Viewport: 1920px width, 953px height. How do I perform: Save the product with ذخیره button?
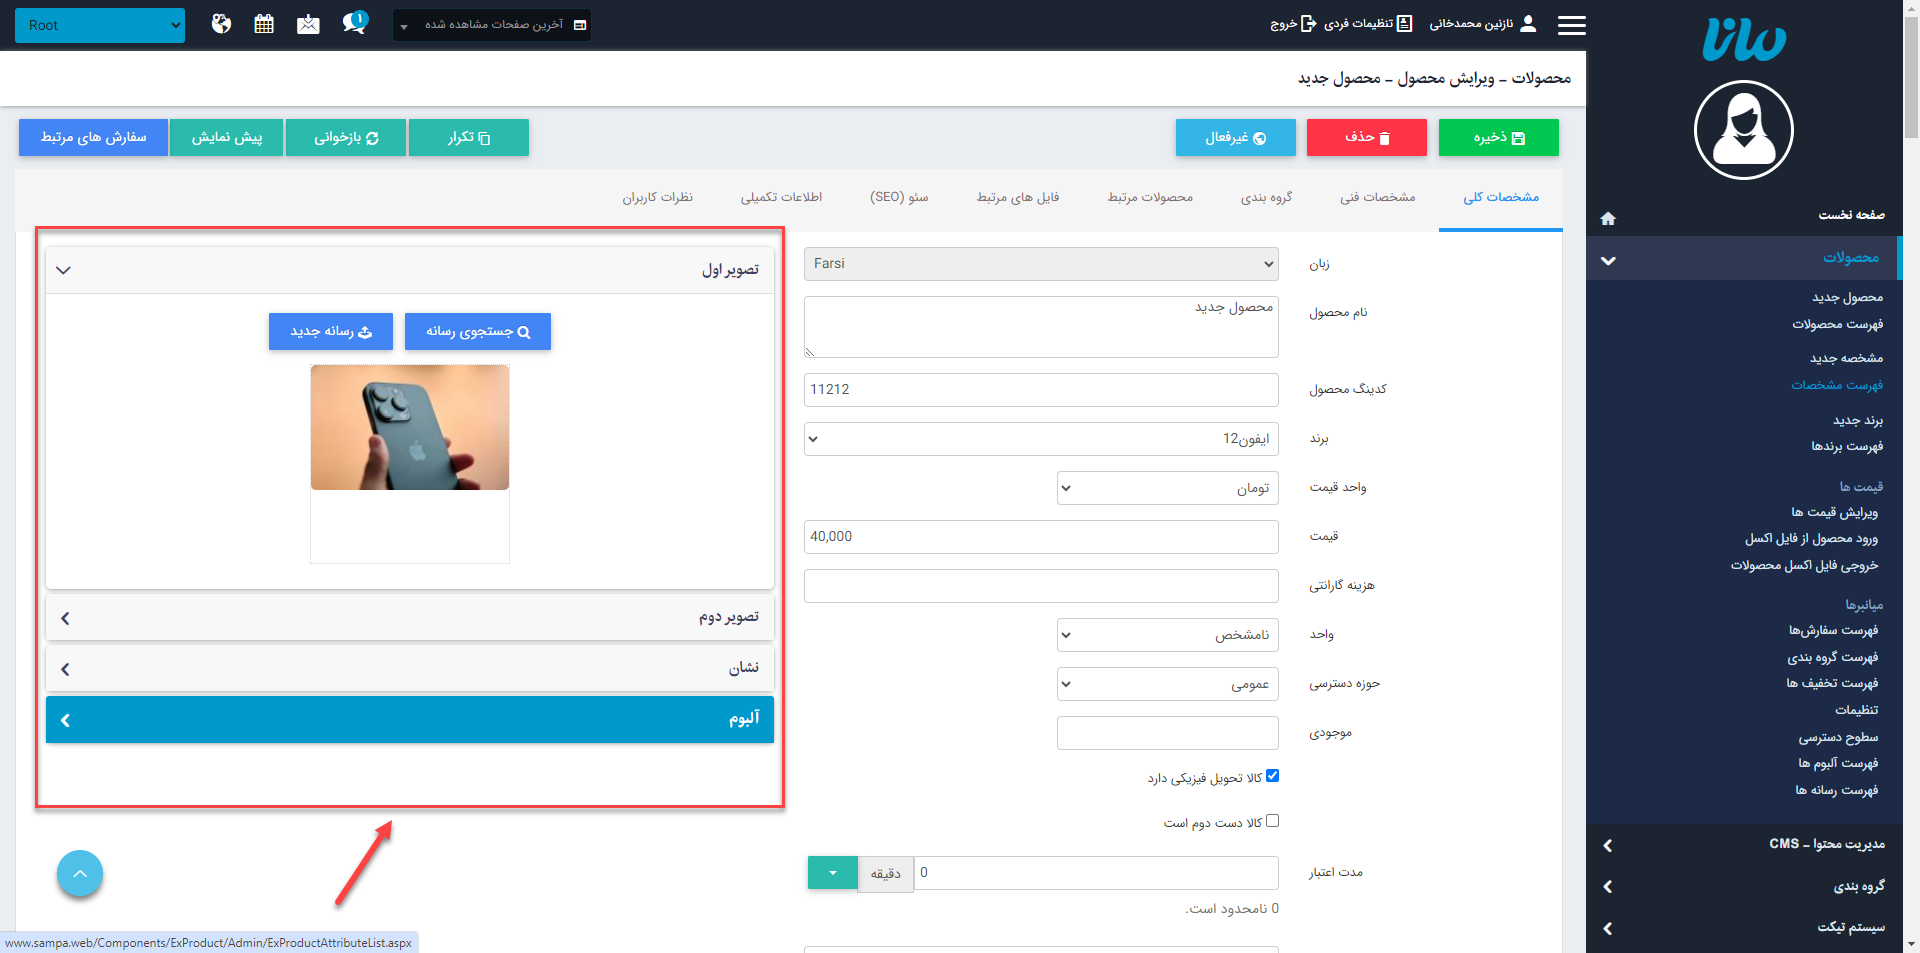click(1498, 137)
